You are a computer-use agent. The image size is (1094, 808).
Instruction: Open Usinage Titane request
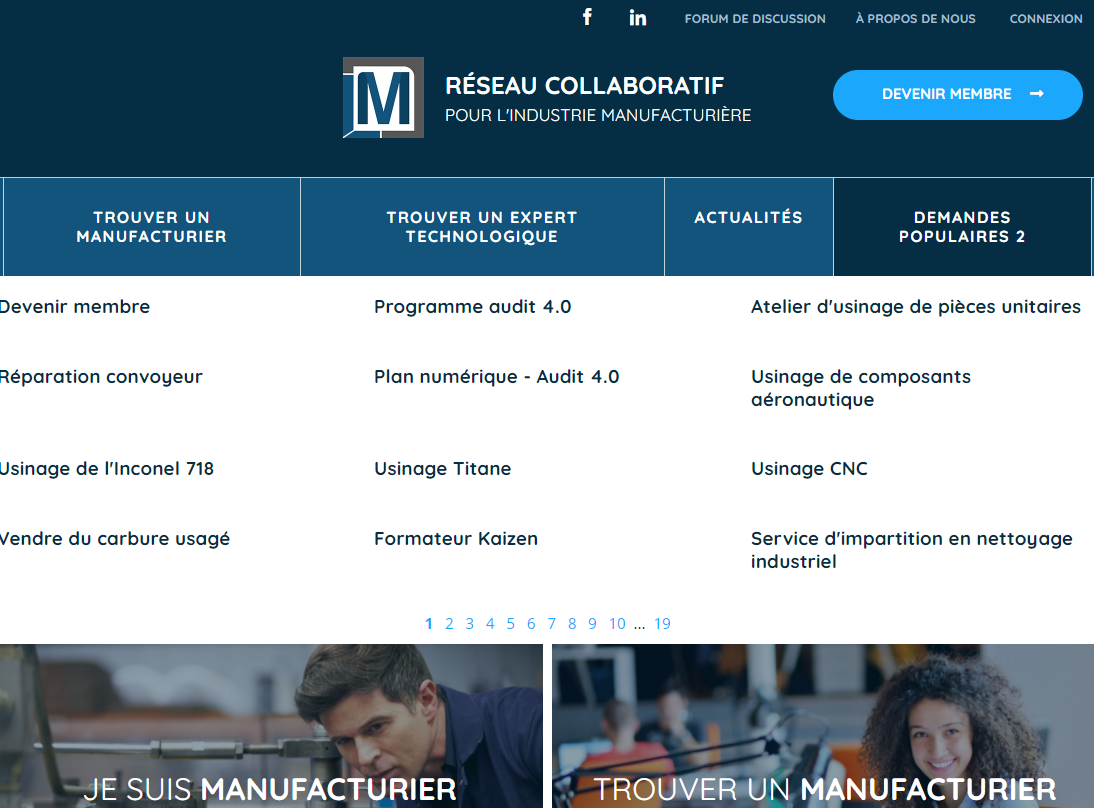pos(442,469)
